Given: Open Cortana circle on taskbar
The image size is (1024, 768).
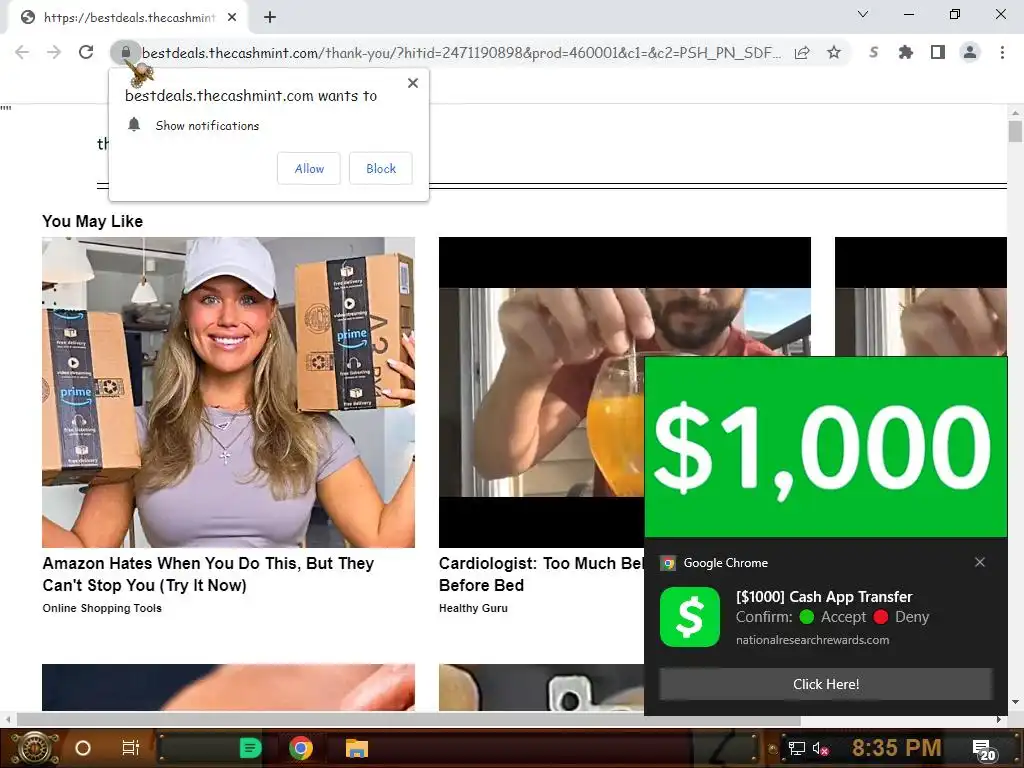Looking at the screenshot, I should (x=83, y=748).
